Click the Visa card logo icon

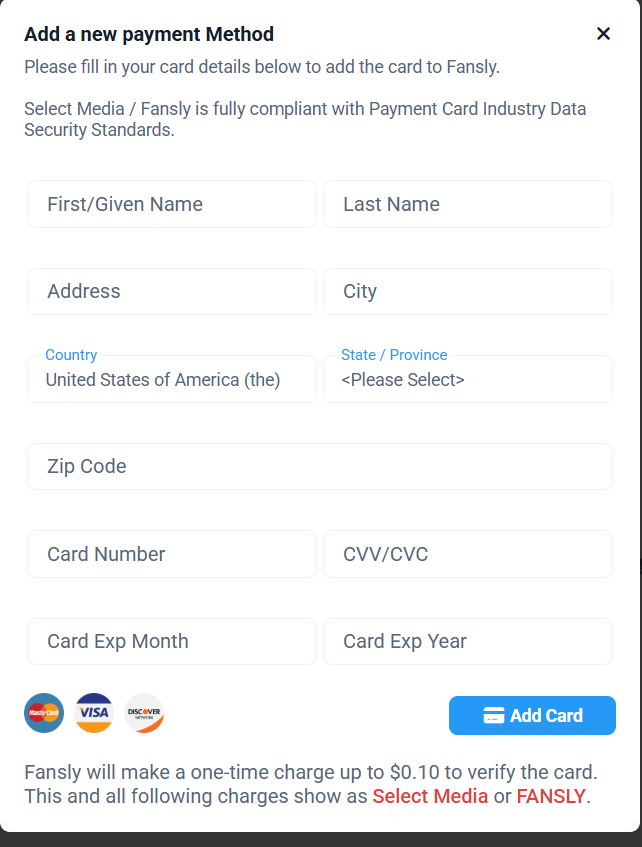94,713
